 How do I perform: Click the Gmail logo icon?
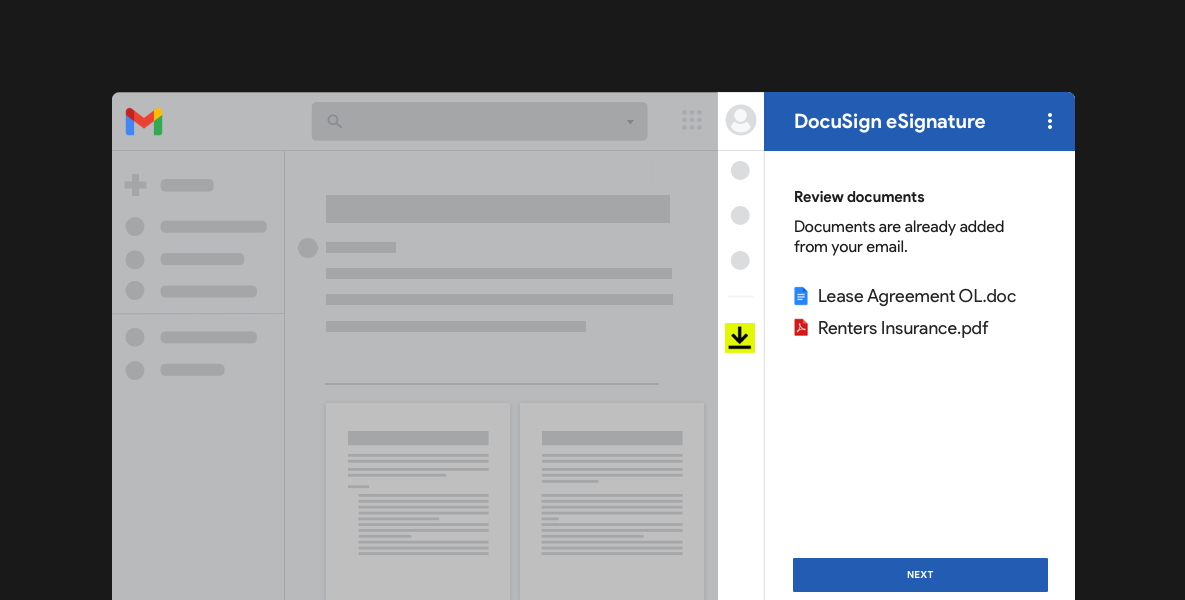pyautogui.click(x=144, y=121)
